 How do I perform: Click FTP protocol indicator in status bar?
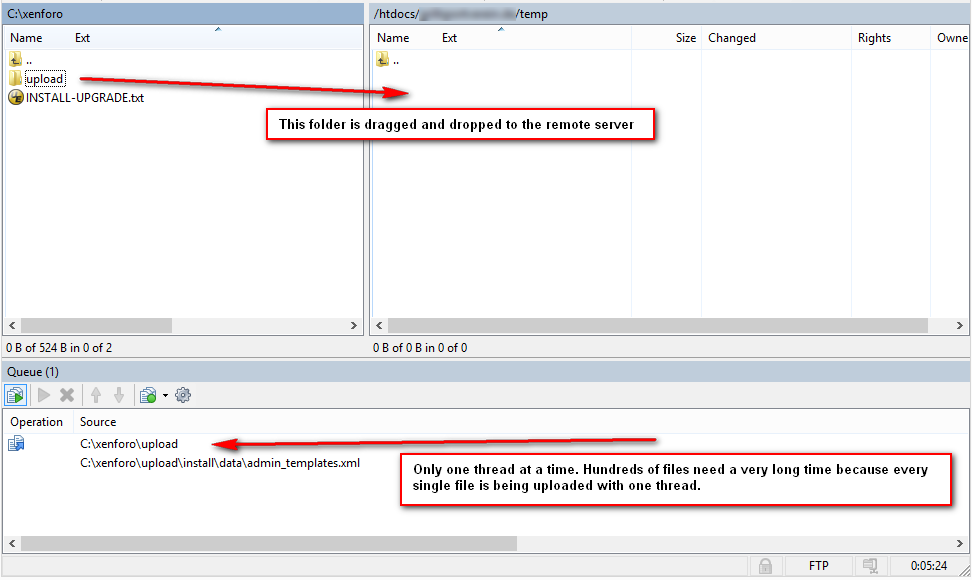point(819,566)
